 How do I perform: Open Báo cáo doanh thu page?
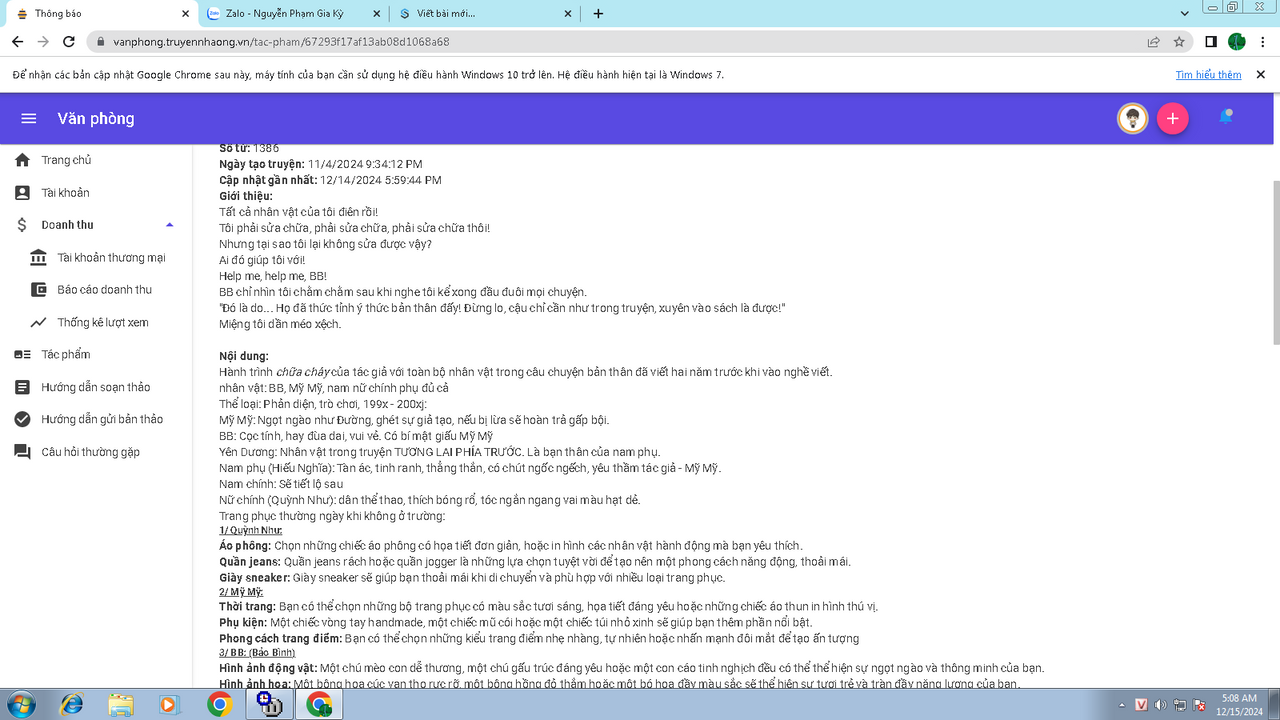(104, 290)
